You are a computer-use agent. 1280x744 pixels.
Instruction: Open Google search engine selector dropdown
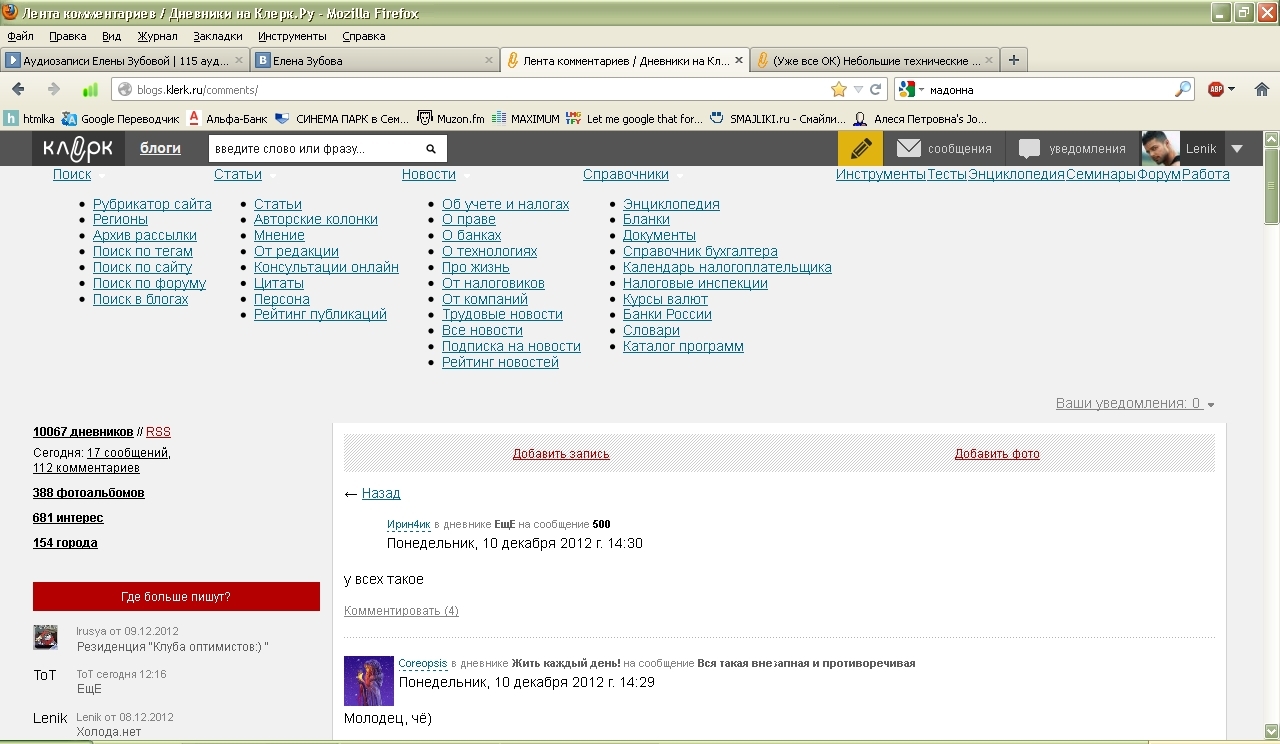coord(911,89)
